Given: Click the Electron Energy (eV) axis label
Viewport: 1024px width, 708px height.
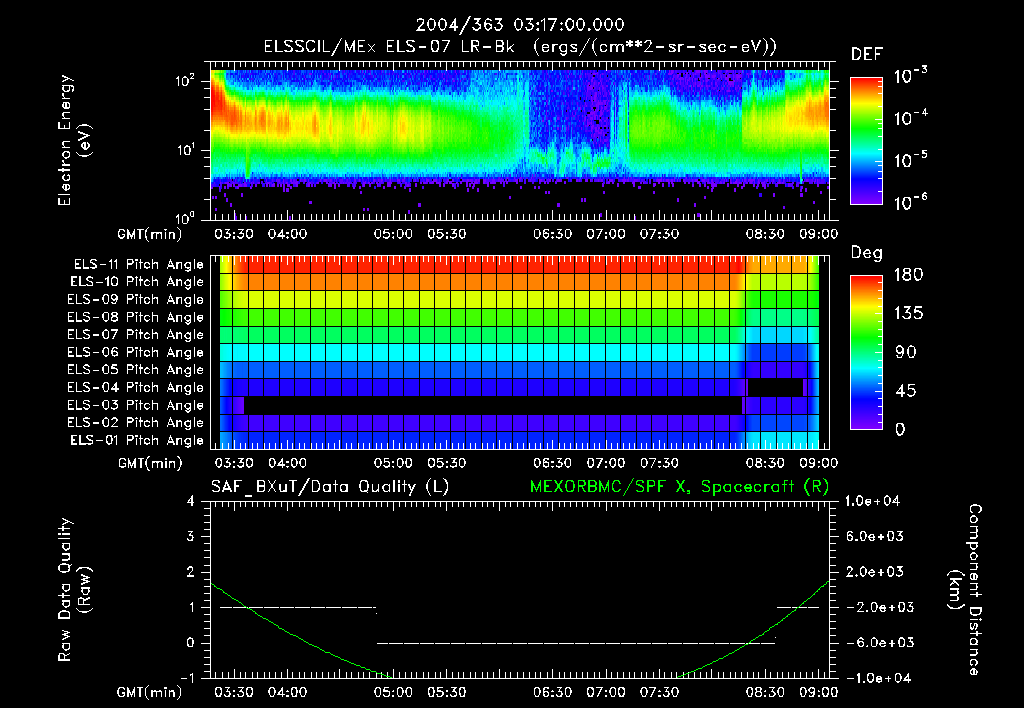Looking at the screenshot, I should pyautogui.click(x=74, y=140).
